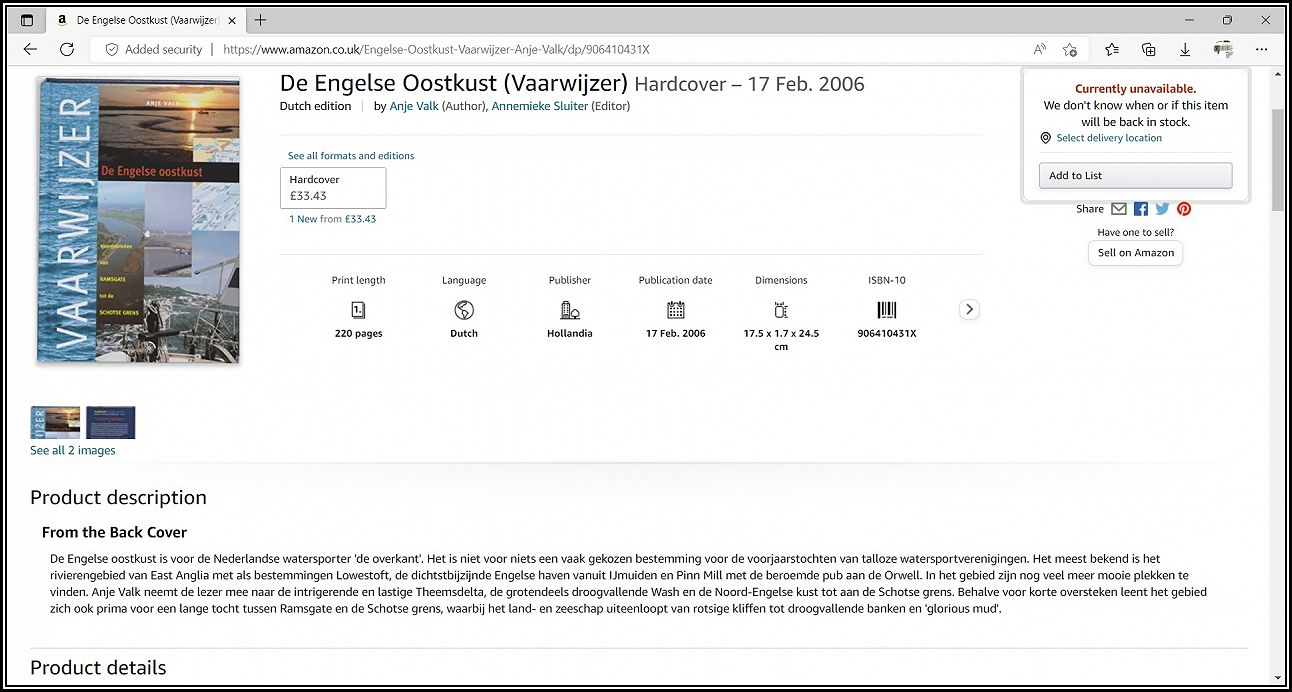1292x692 pixels.
Task: Open Settings and more menu
Action: 1262,49
